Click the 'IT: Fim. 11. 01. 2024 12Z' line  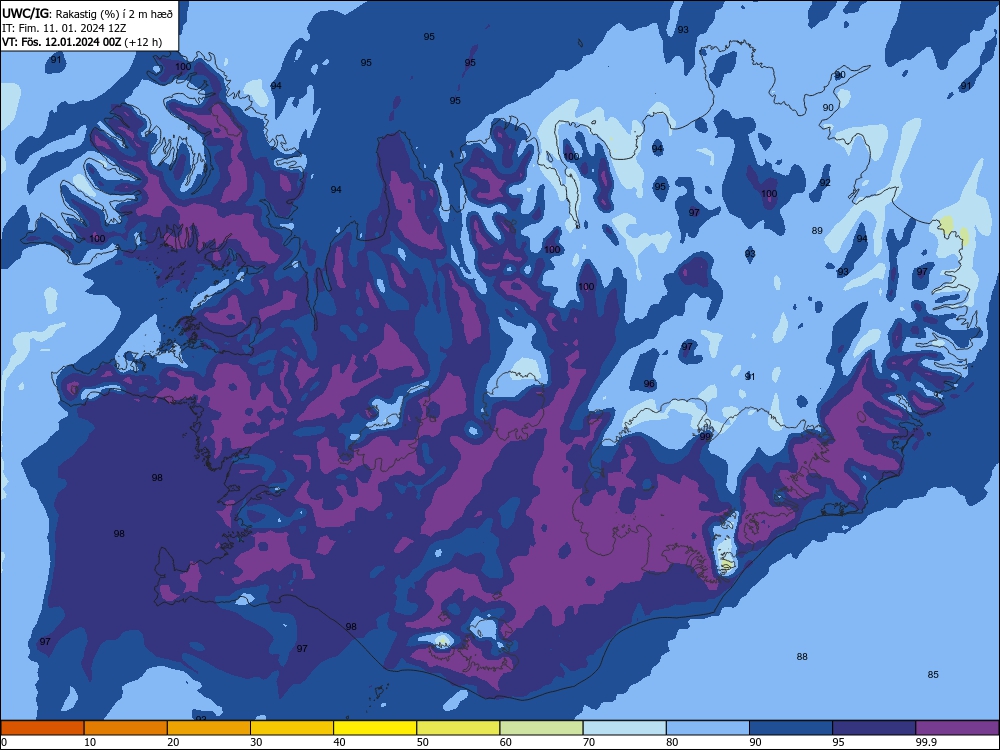coord(64,28)
